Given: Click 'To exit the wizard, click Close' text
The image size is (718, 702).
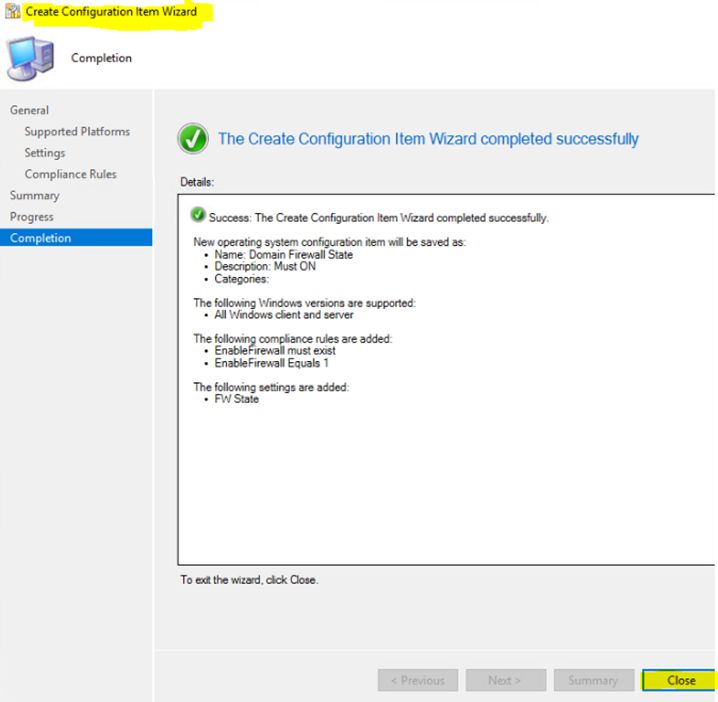Looking at the screenshot, I should [249, 580].
